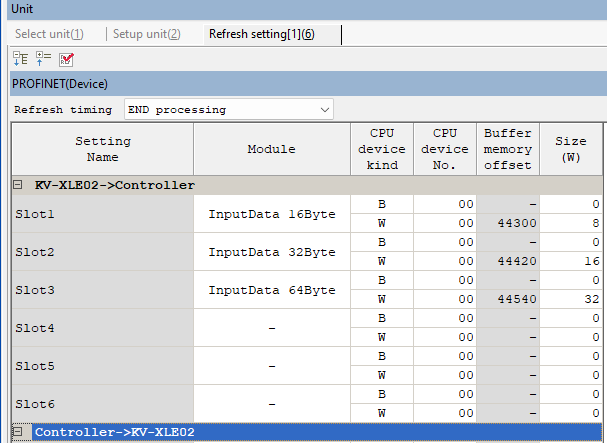This screenshot has width=607, height=443.
Task: Click the InputData 16Byte module cell
Action: point(272,214)
